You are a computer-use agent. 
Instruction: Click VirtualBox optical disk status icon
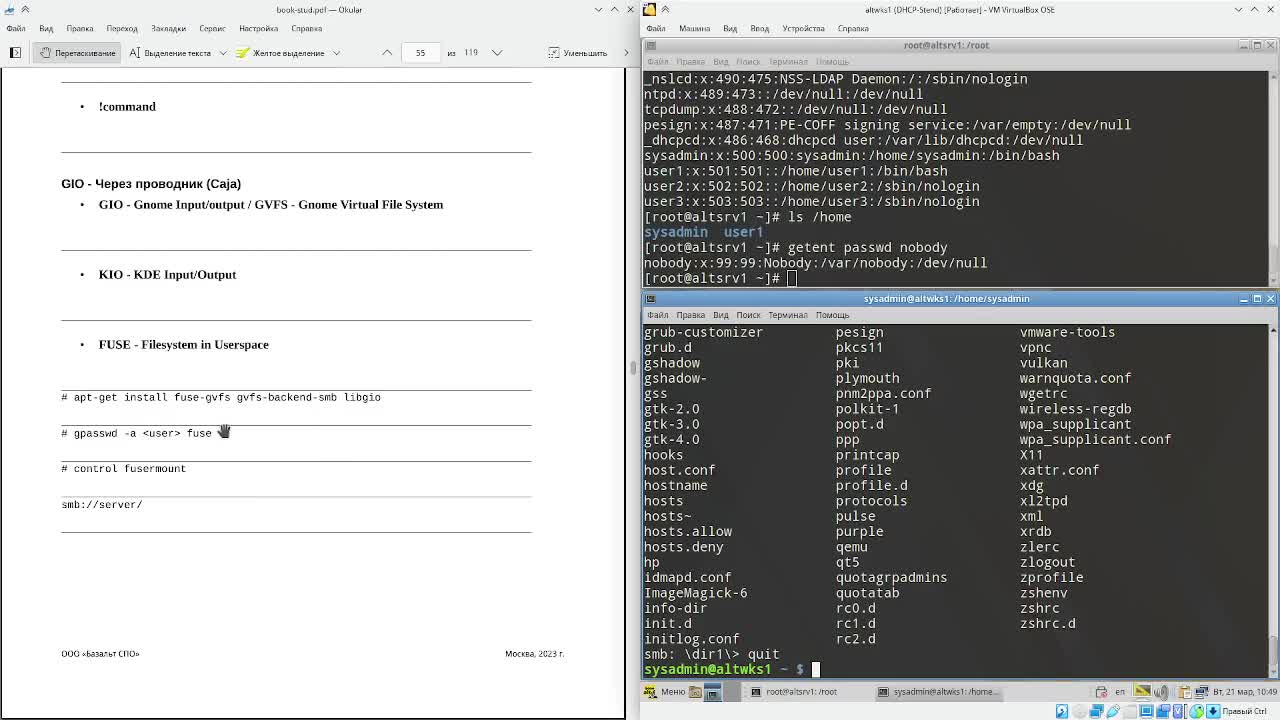pos(1079,711)
